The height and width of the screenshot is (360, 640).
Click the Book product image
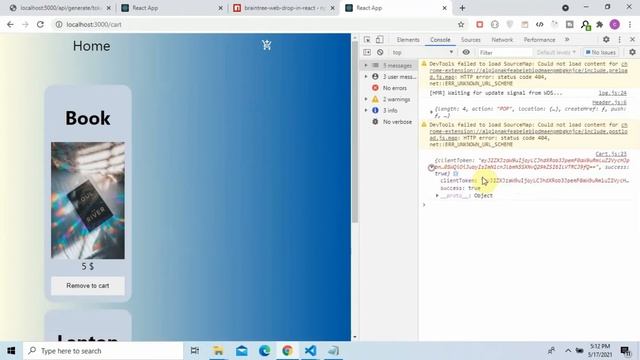[x=88, y=200]
